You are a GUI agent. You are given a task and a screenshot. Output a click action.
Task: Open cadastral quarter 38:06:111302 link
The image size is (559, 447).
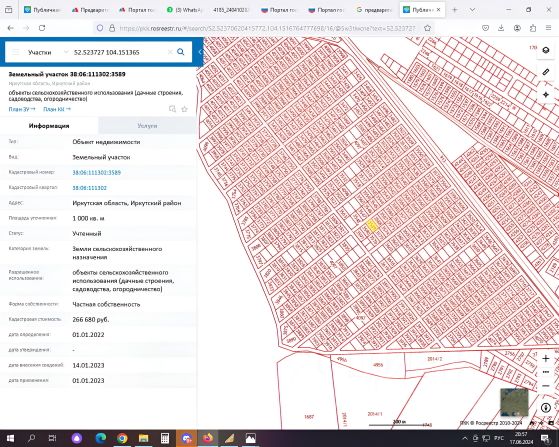[89, 188]
